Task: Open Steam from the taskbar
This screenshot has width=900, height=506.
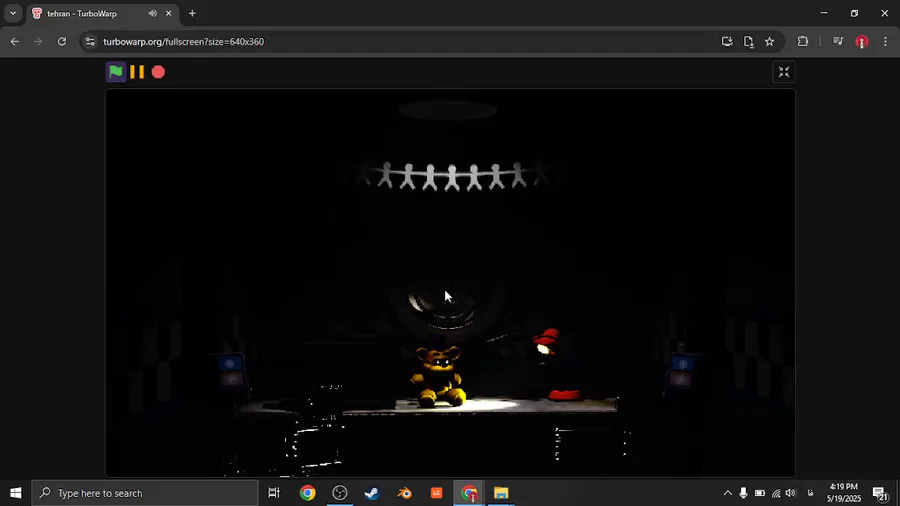Action: pos(372,493)
